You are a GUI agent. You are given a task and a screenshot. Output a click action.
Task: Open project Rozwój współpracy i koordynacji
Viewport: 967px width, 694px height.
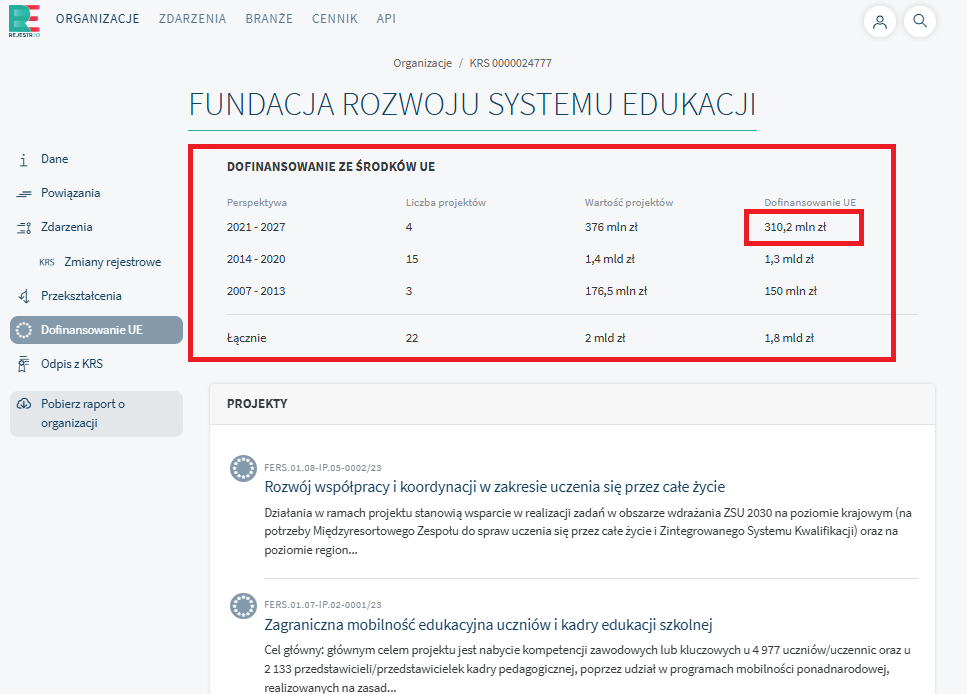(495, 487)
